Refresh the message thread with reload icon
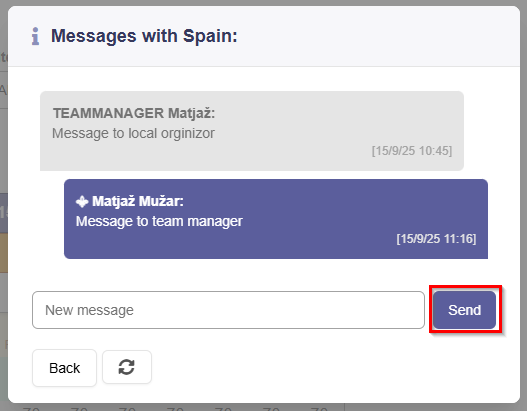Viewport: 527px width, 411px height. [x=127, y=367]
